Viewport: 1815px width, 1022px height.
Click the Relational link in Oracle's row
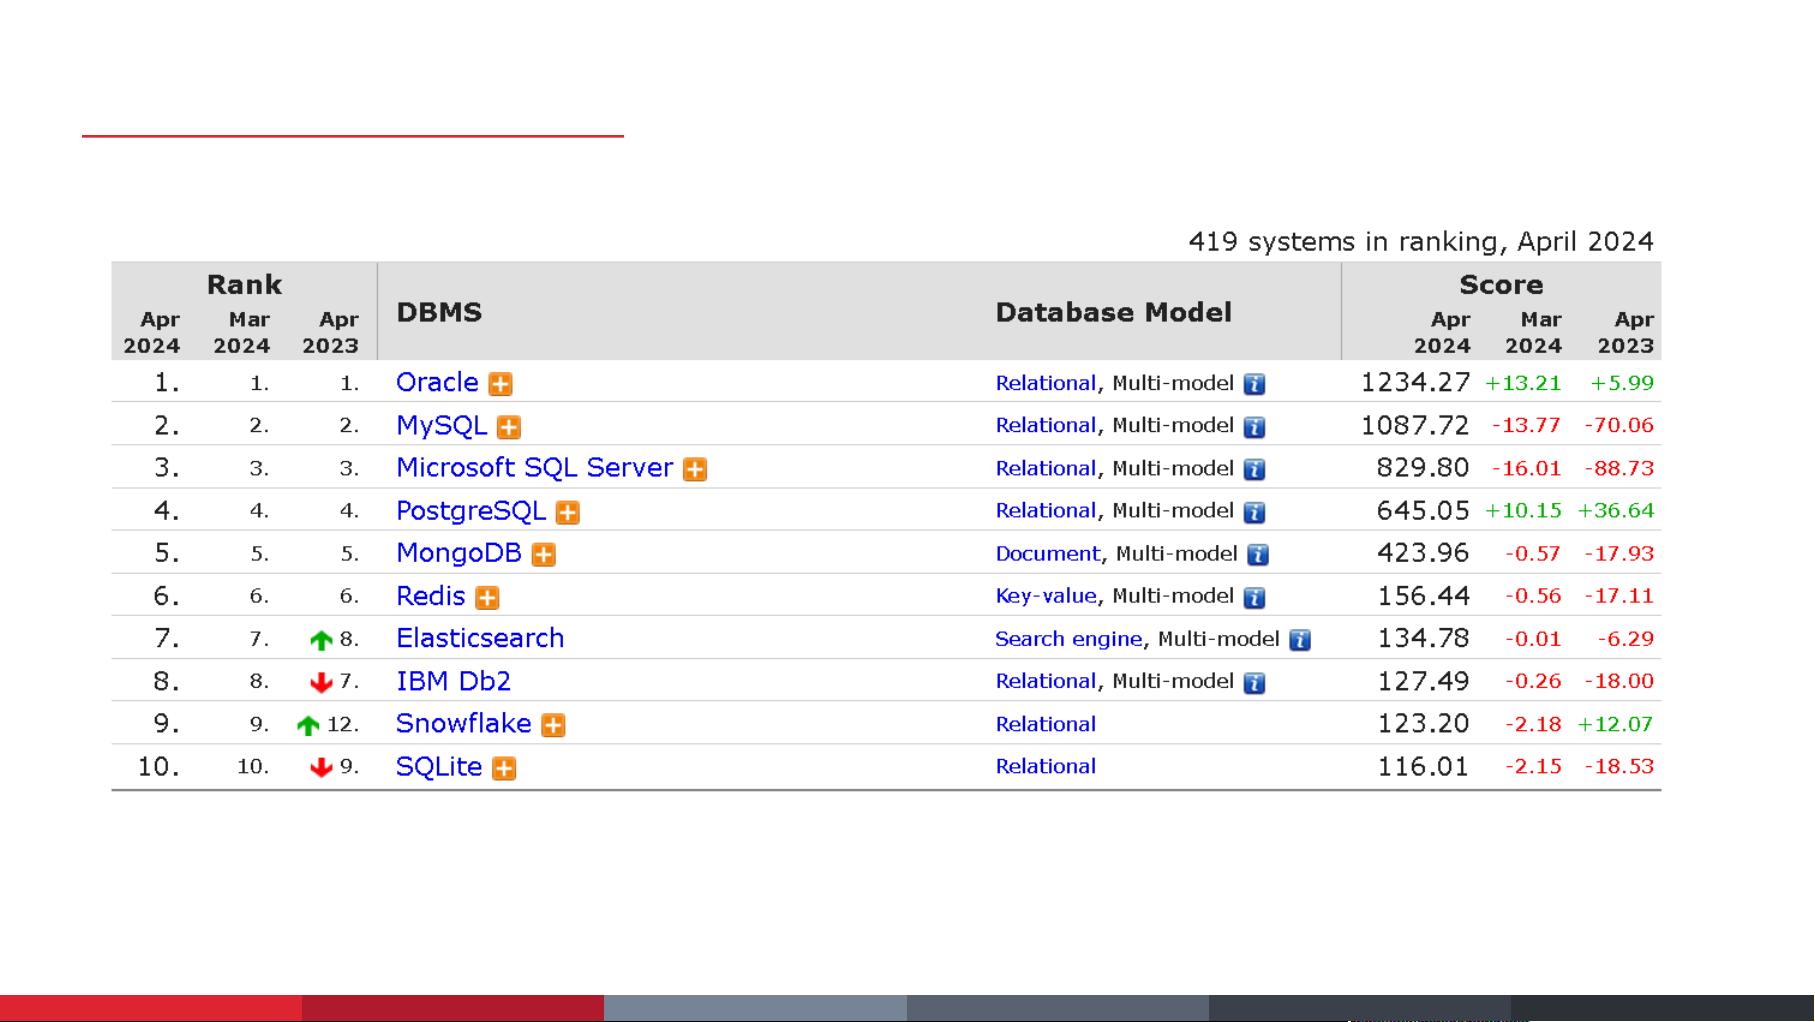1045,383
